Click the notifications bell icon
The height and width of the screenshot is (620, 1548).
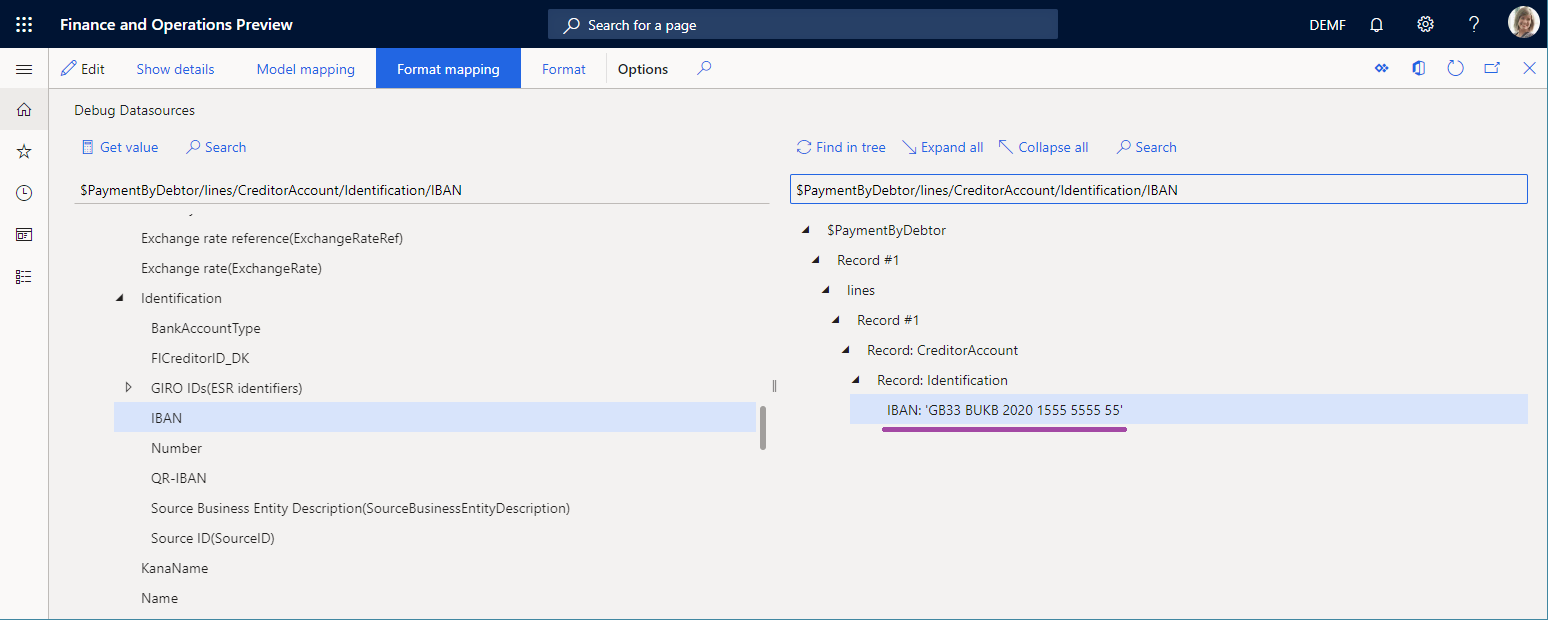pos(1377,24)
